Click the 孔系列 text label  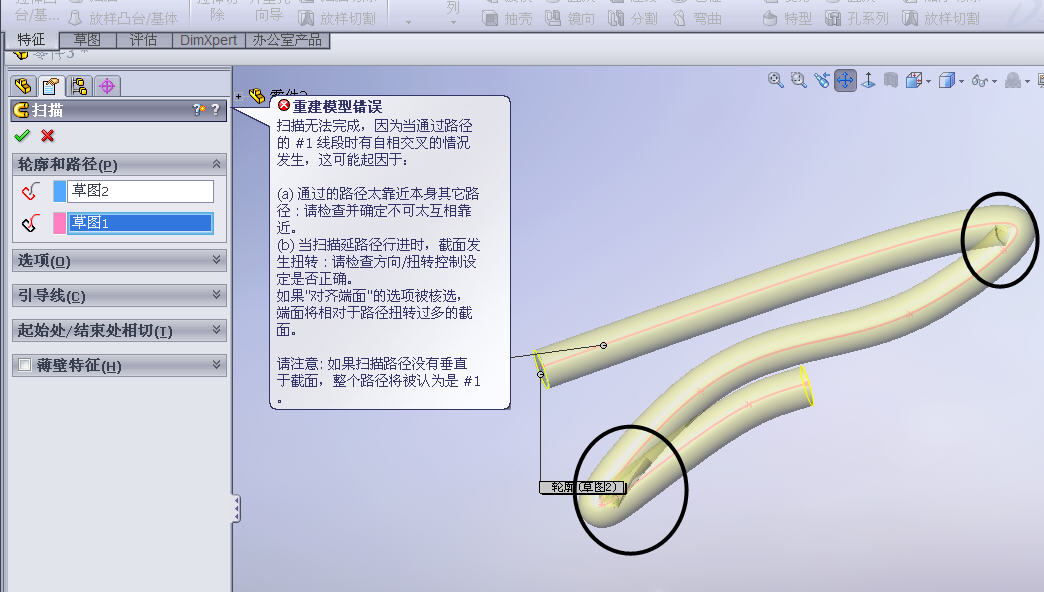click(x=868, y=19)
